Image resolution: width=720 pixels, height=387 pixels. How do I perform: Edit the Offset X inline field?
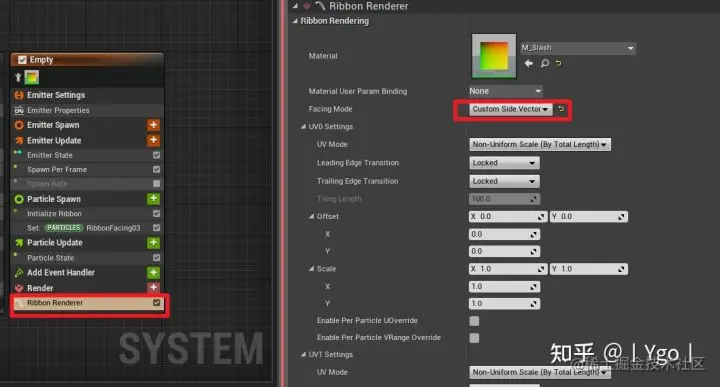click(508, 216)
